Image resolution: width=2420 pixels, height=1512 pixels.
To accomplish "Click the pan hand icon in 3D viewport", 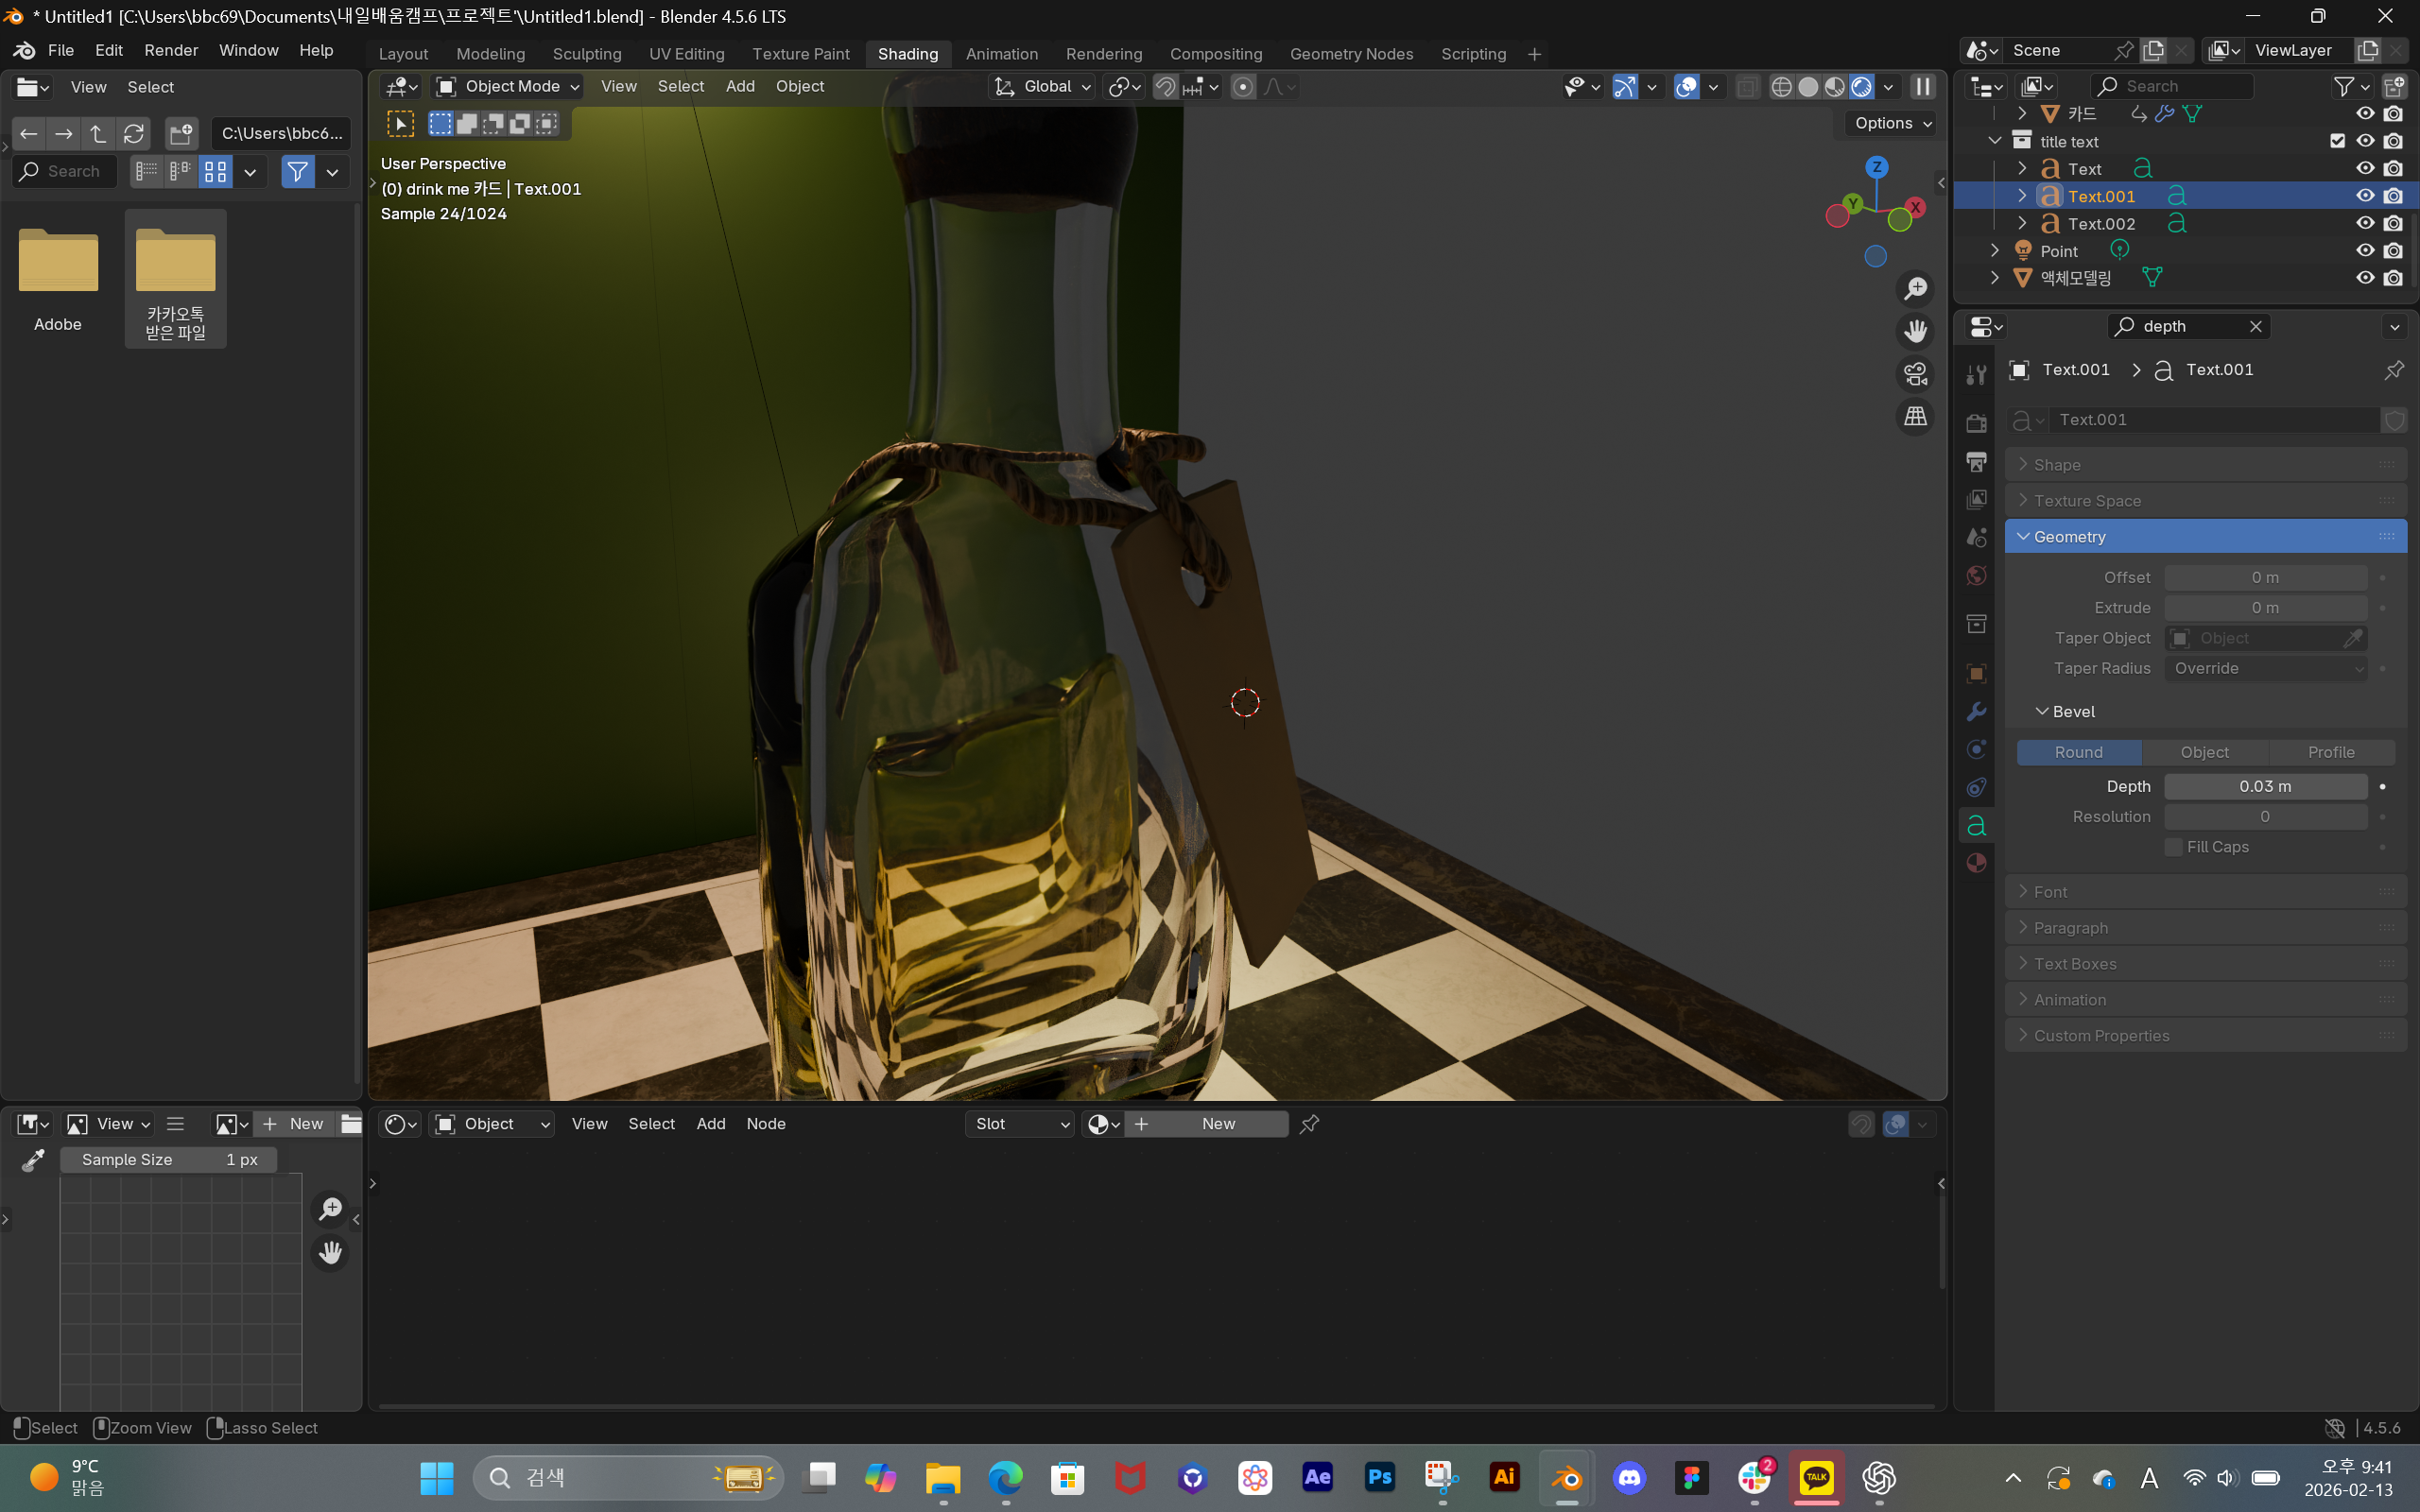I will pos(1915,331).
